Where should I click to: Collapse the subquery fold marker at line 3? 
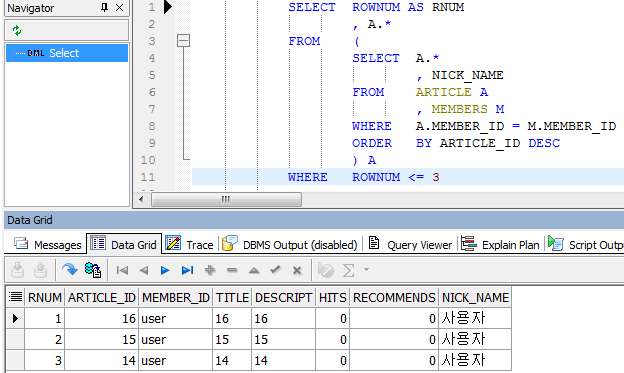(183, 41)
